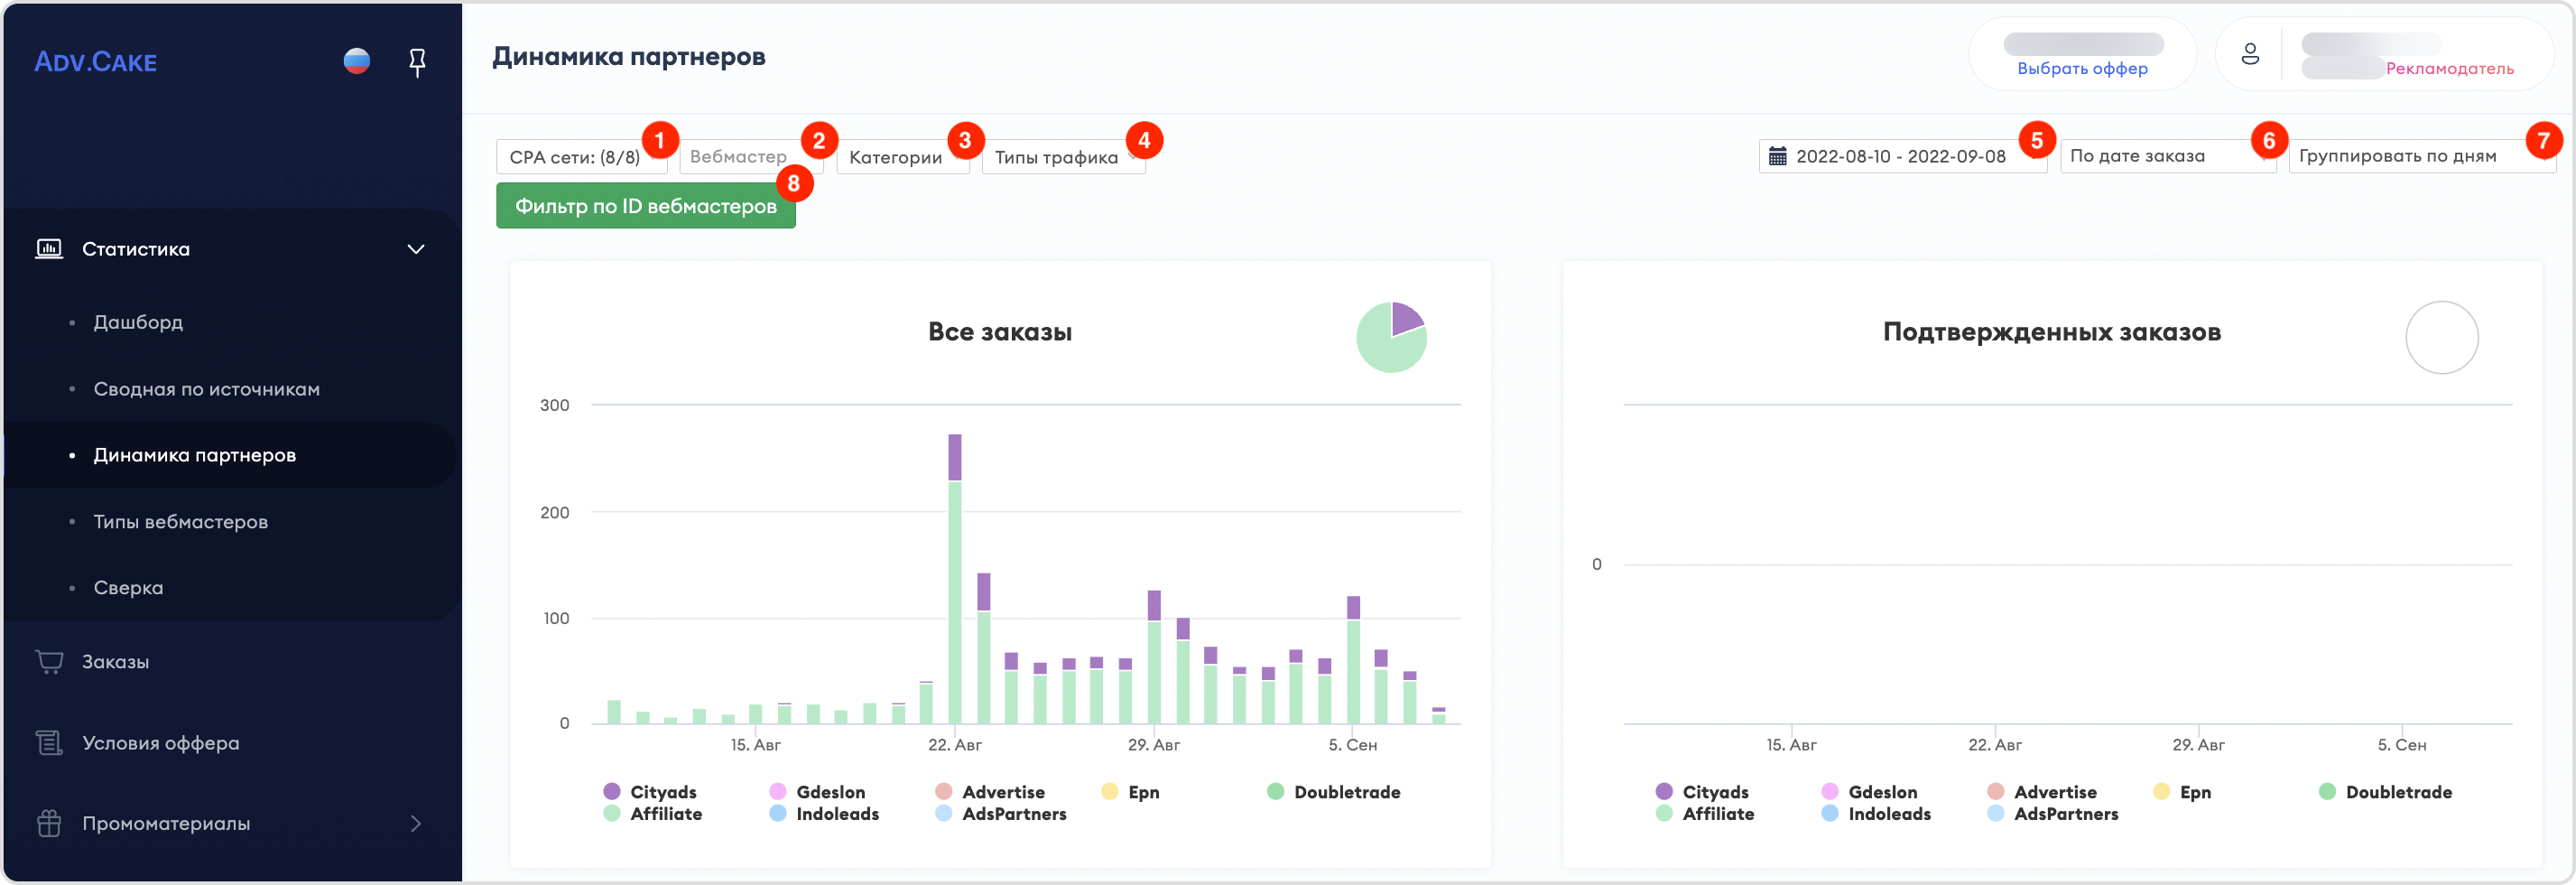Select Динамика партнеров in the sidebar
This screenshot has height=885, width=2576.
point(195,455)
